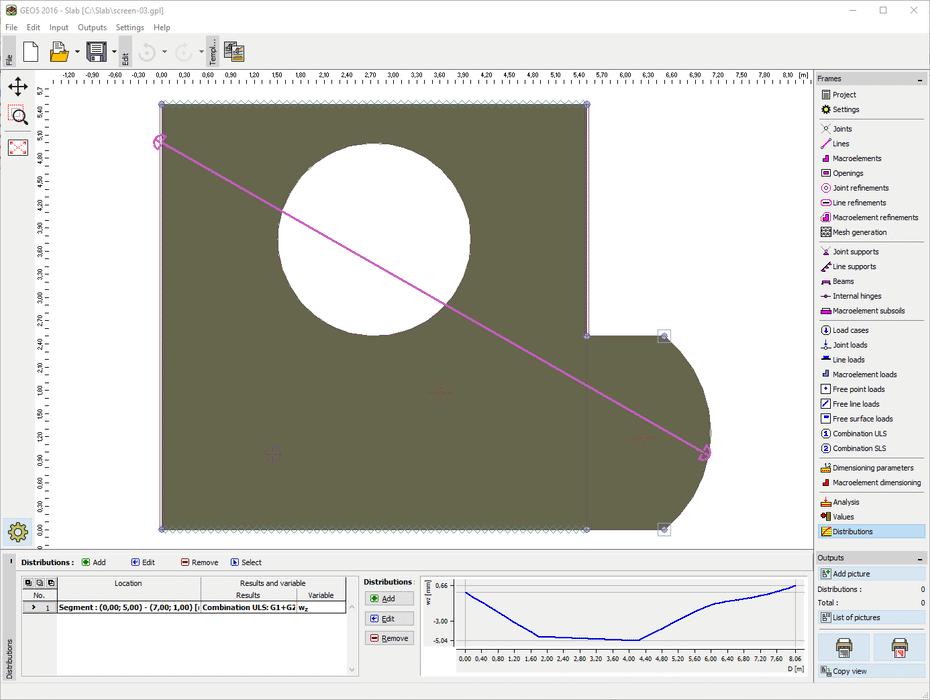
Task: Click the Templates pictures icon in toolbar
Action: (x=235, y=52)
